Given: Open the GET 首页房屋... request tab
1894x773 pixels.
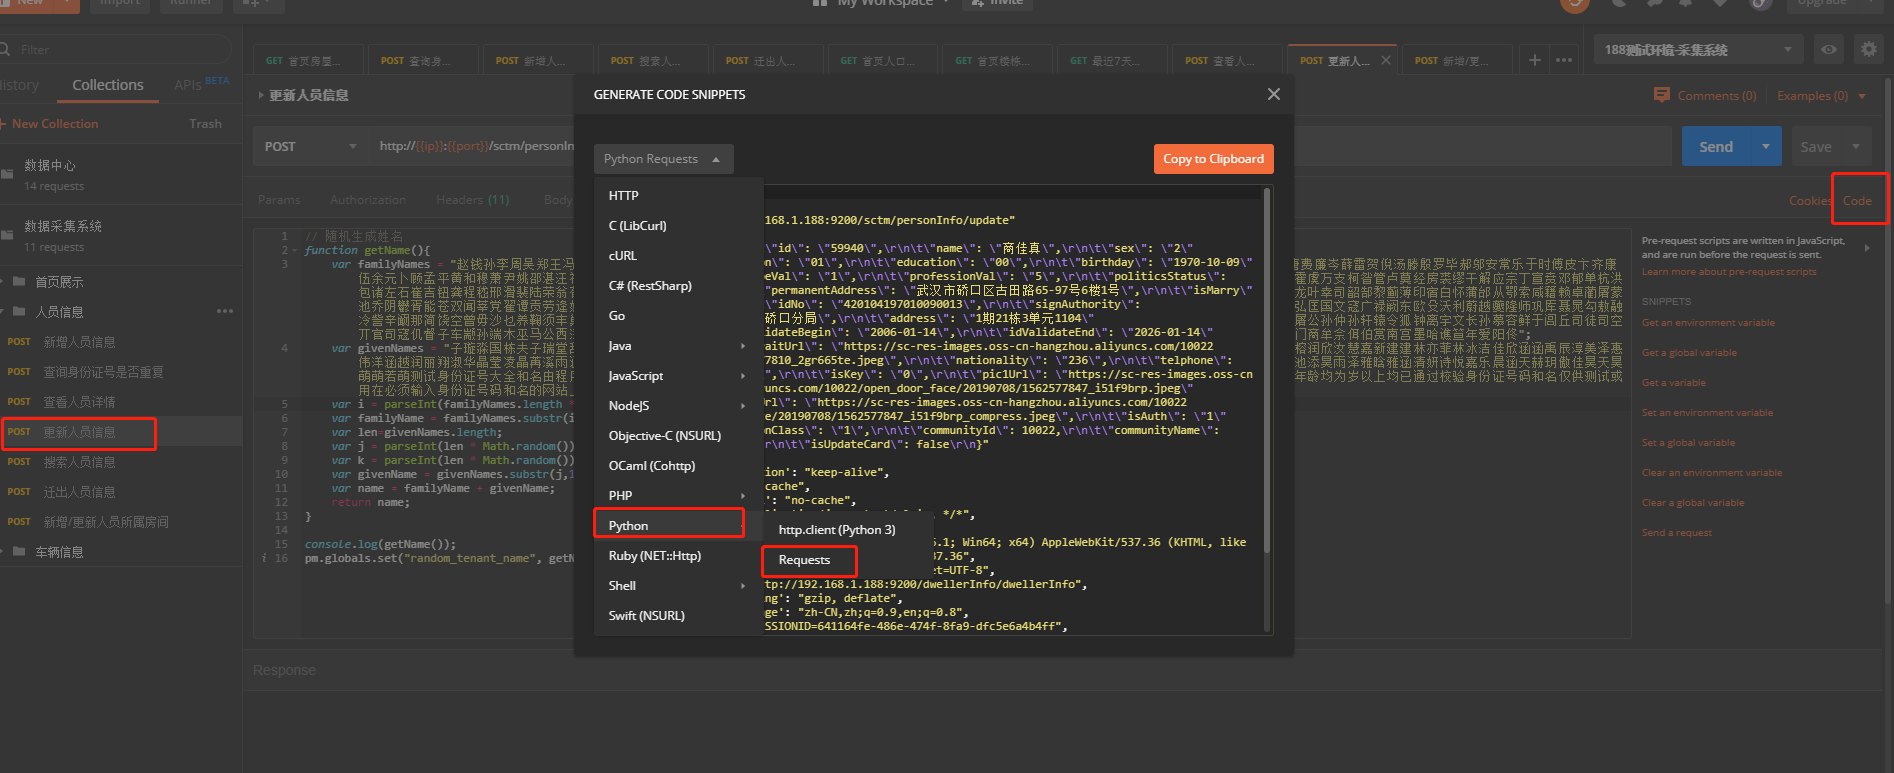Looking at the screenshot, I should click(x=309, y=60).
